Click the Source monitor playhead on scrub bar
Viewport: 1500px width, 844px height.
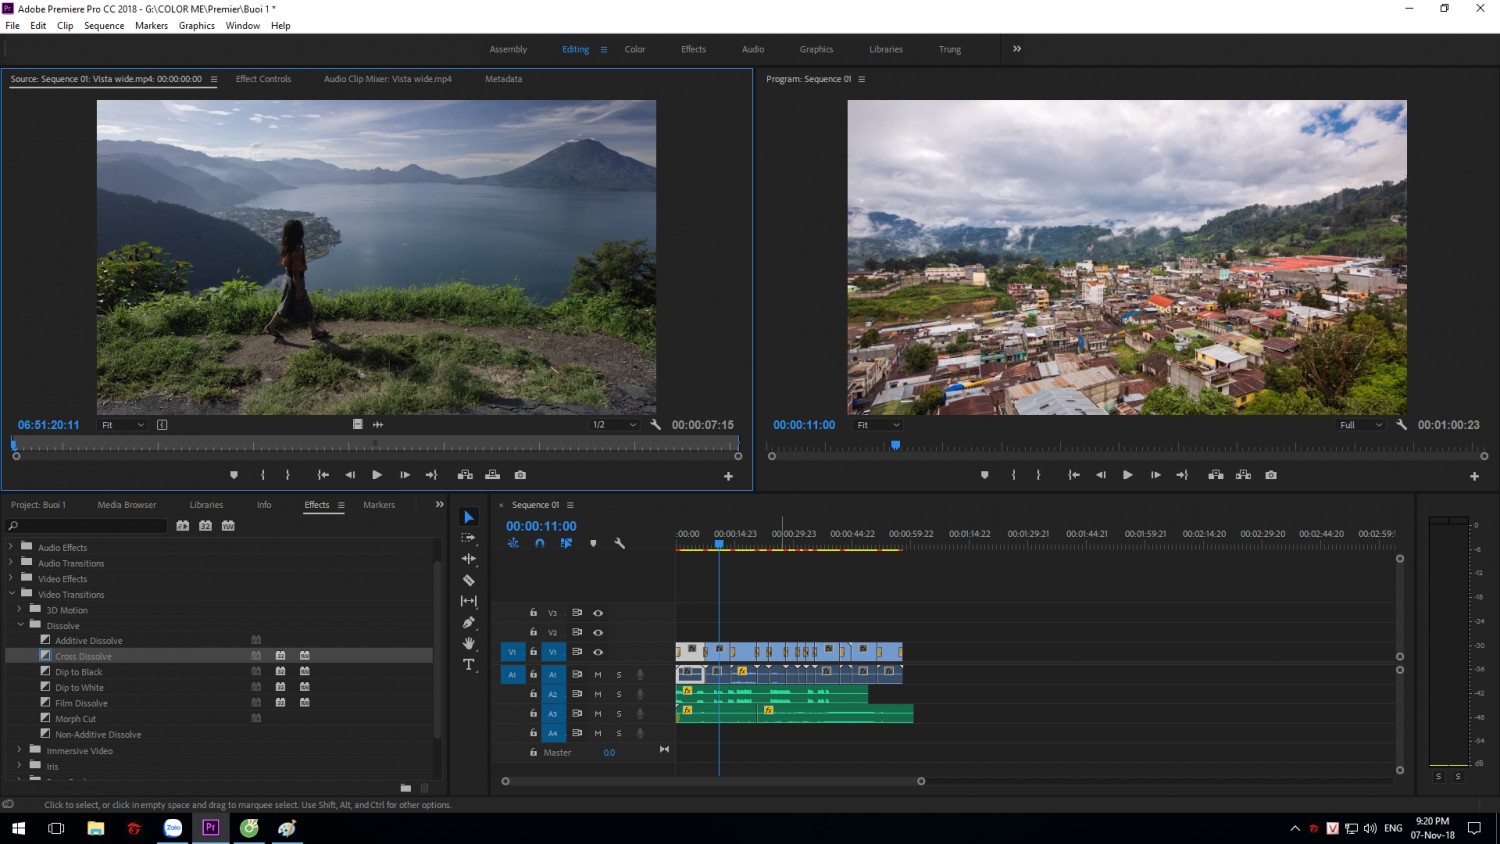(14, 445)
